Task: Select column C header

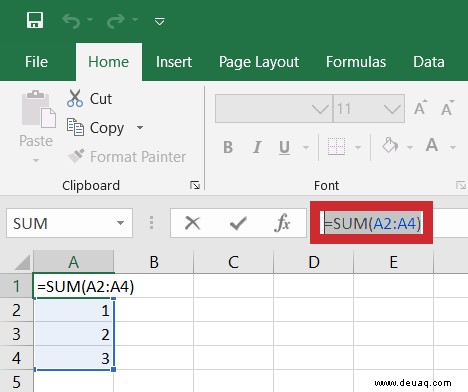Action: 234,262
